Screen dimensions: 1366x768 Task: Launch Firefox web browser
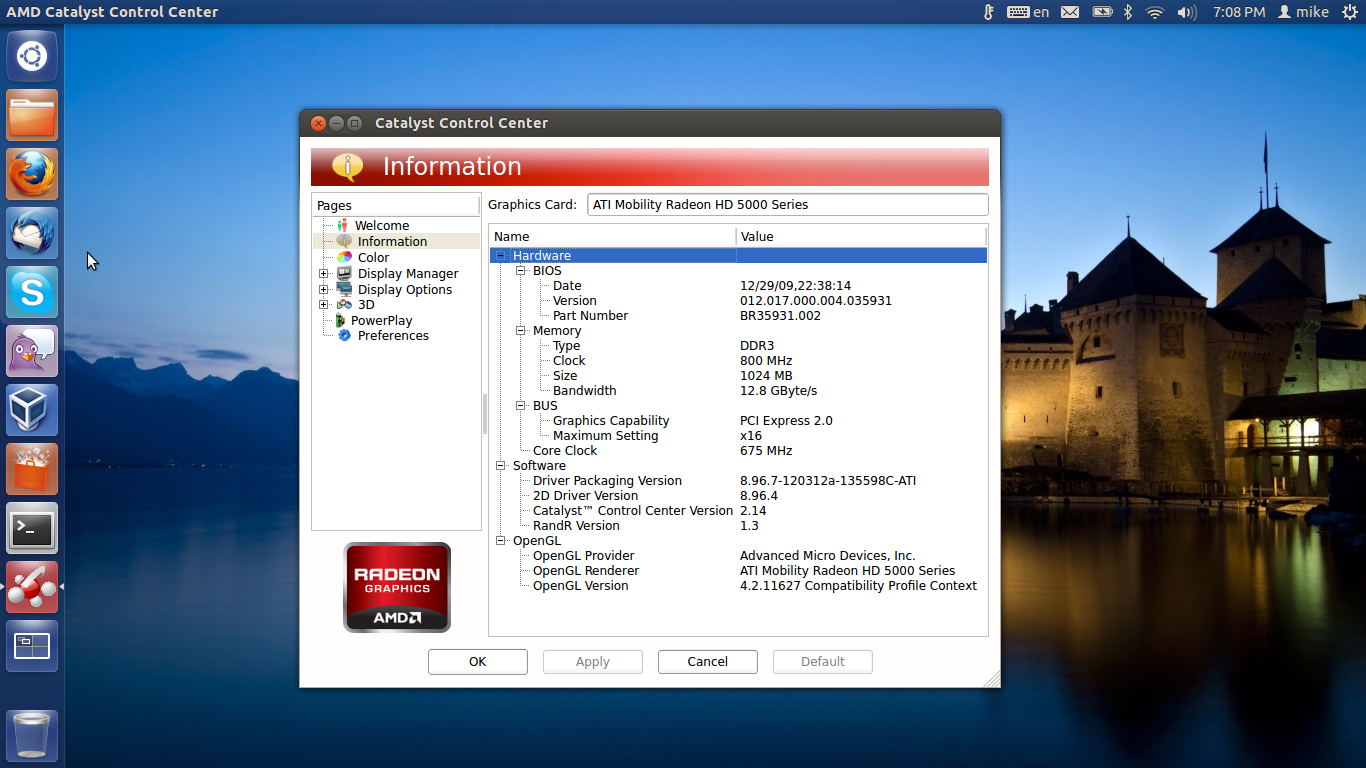coord(32,174)
